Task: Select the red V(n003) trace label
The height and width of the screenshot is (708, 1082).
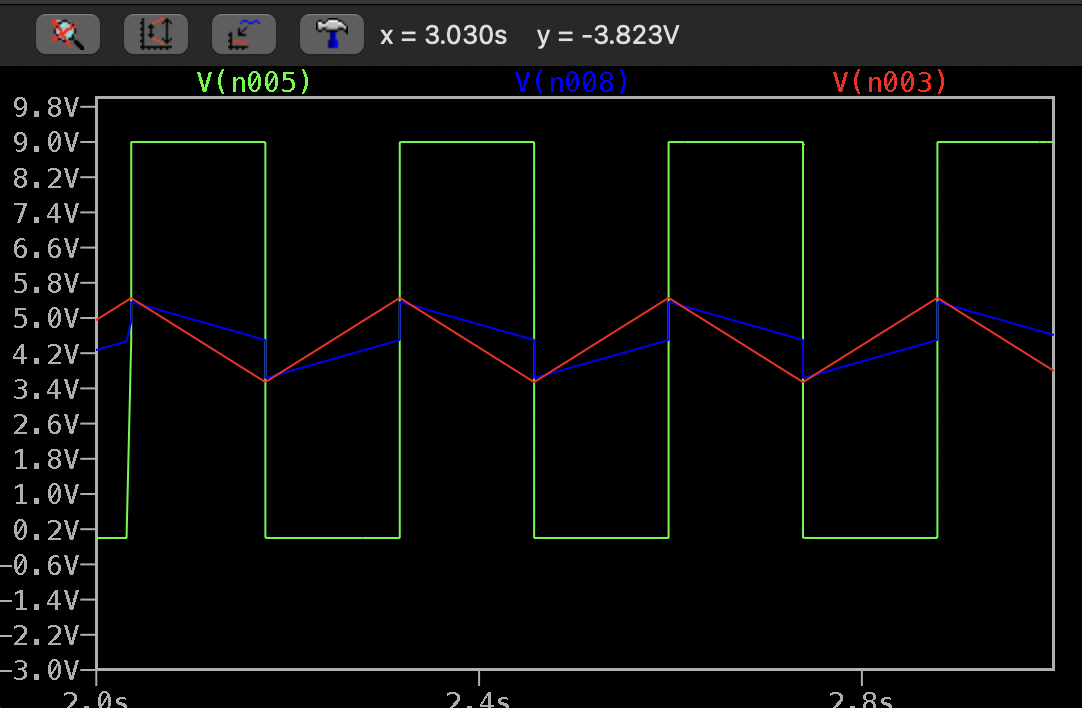Action: coord(889,82)
